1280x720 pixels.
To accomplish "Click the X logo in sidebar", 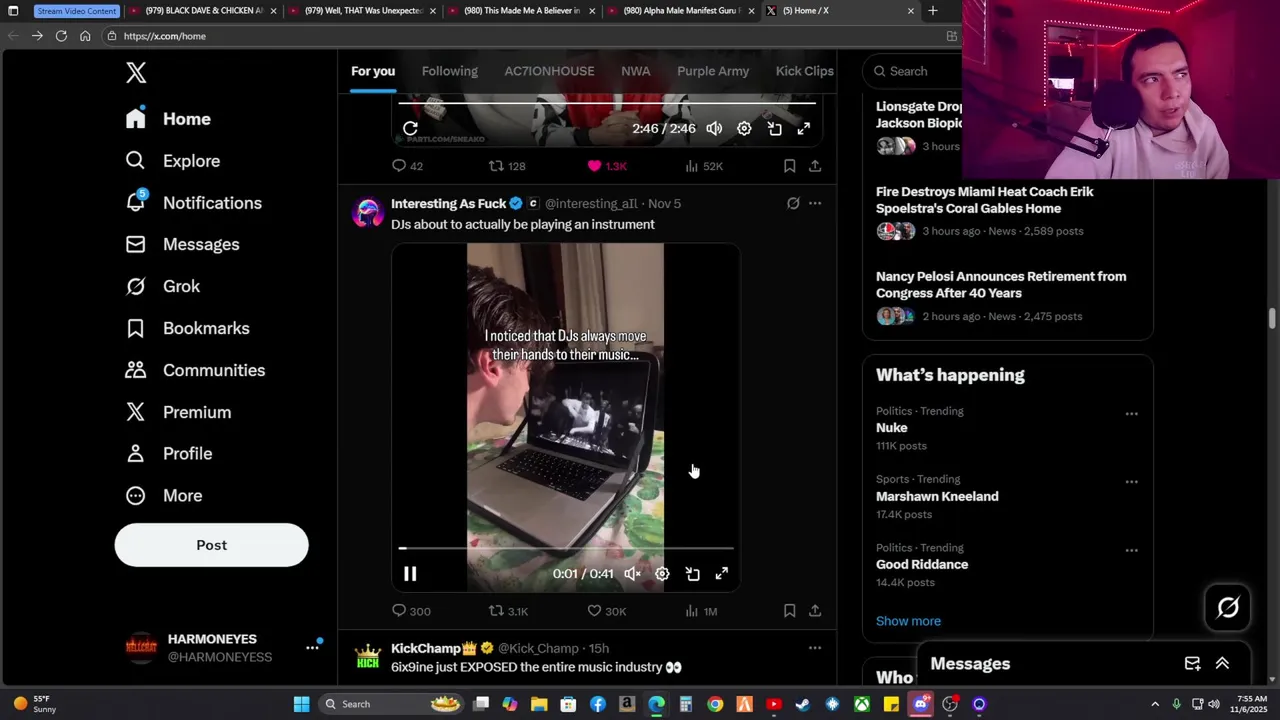I will pyautogui.click(x=136, y=72).
